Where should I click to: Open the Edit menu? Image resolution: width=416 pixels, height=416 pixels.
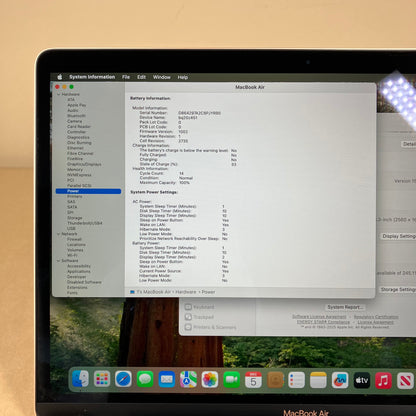pos(141,77)
